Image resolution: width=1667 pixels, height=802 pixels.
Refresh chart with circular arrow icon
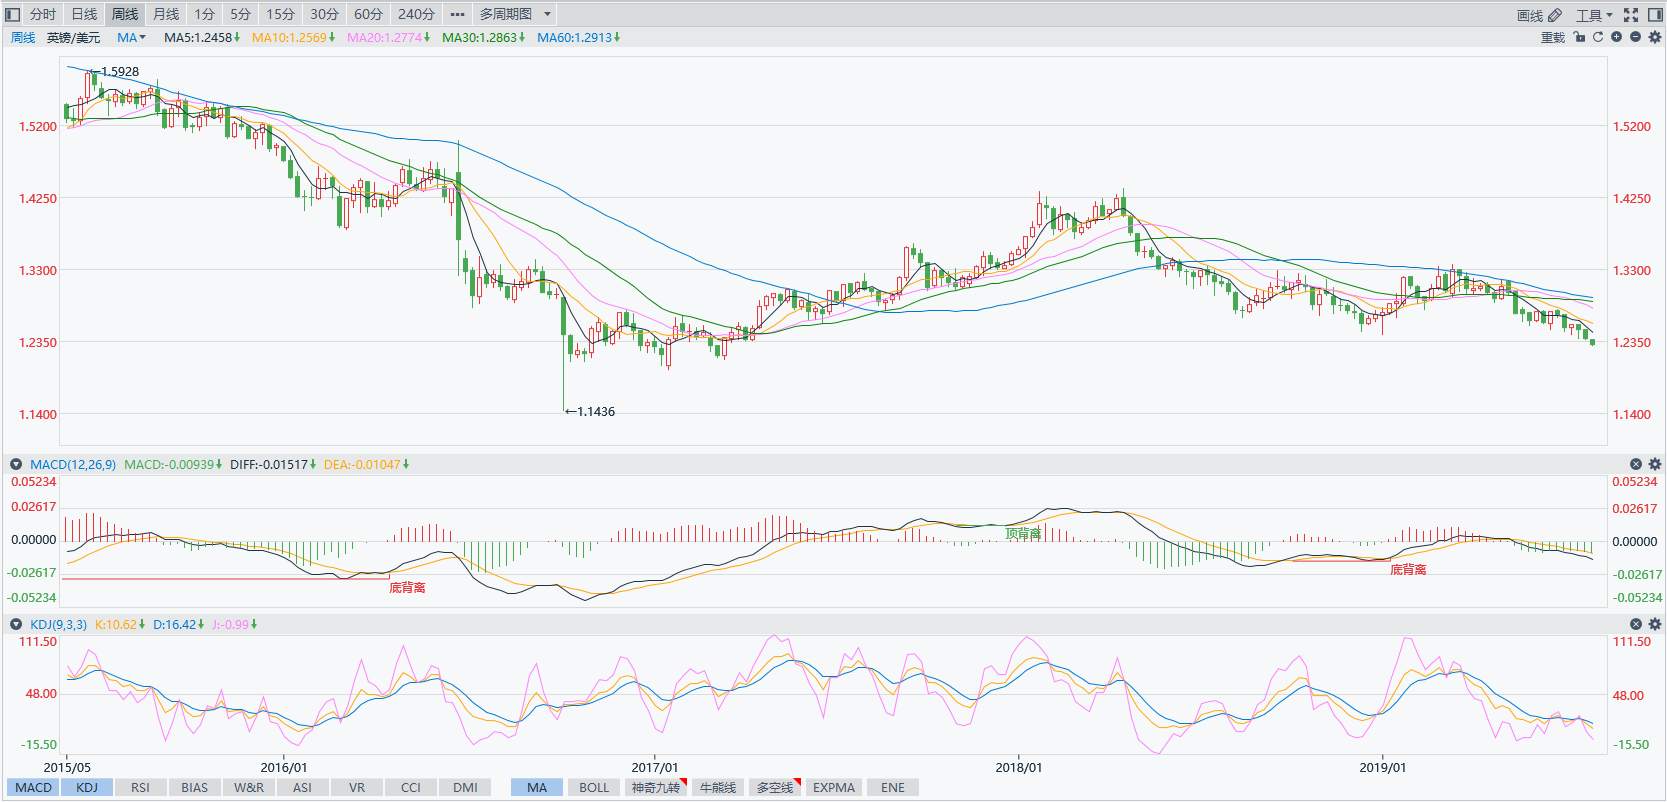(1598, 37)
